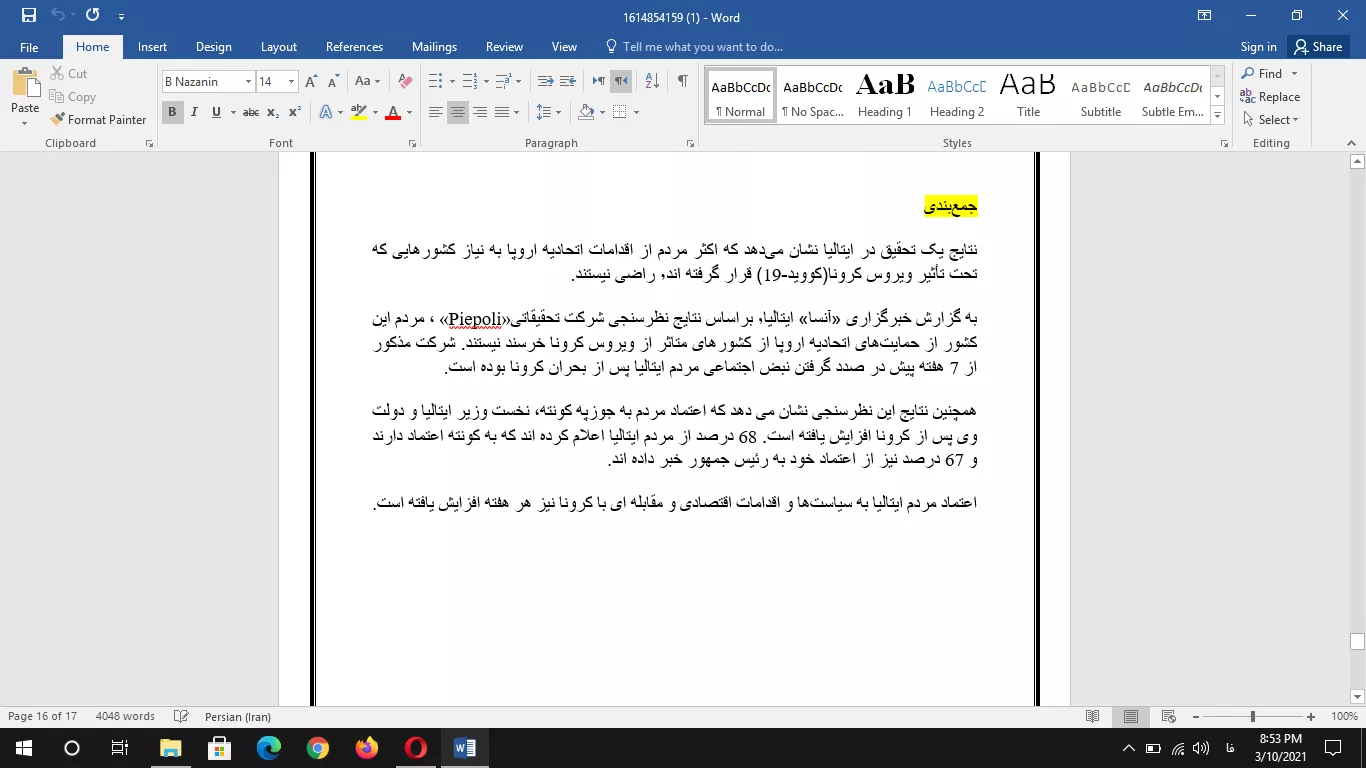Zoom out with the minus button

pyautogui.click(x=1195, y=716)
